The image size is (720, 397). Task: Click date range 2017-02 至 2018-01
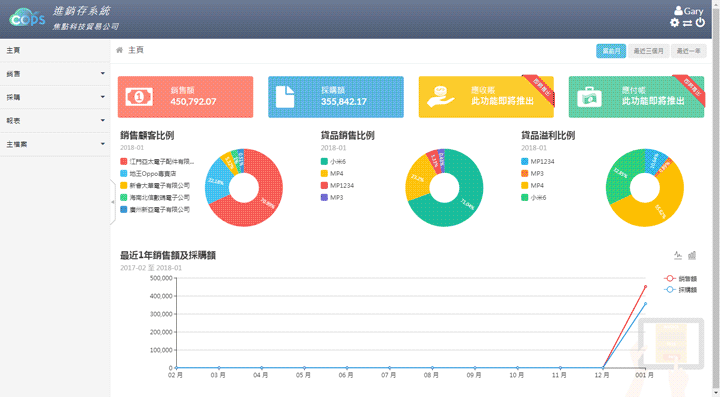click(151, 268)
